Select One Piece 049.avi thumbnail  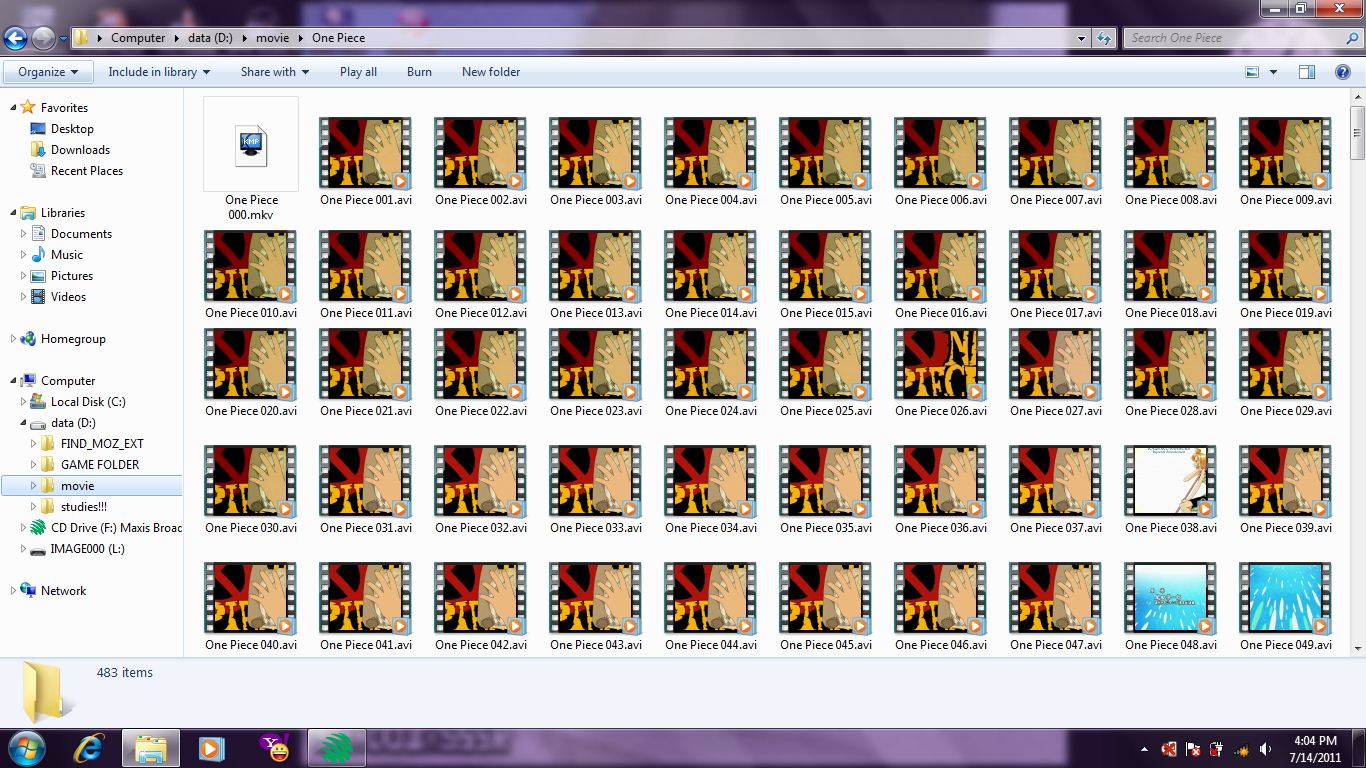1285,598
